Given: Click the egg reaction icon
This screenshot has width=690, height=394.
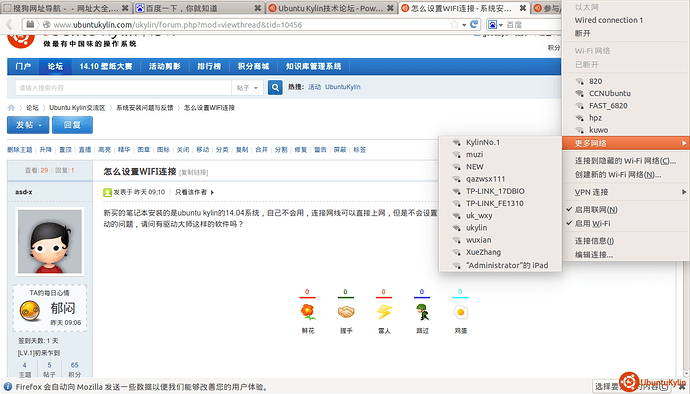Looking at the screenshot, I should click(460, 312).
